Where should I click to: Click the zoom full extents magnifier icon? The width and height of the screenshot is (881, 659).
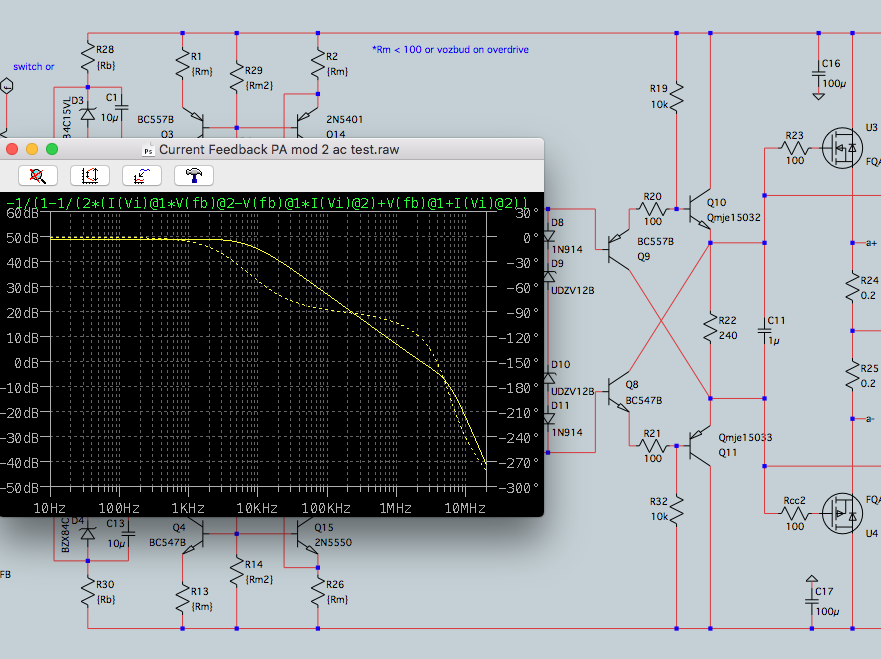pyautogui.click(x=38, y=176)
